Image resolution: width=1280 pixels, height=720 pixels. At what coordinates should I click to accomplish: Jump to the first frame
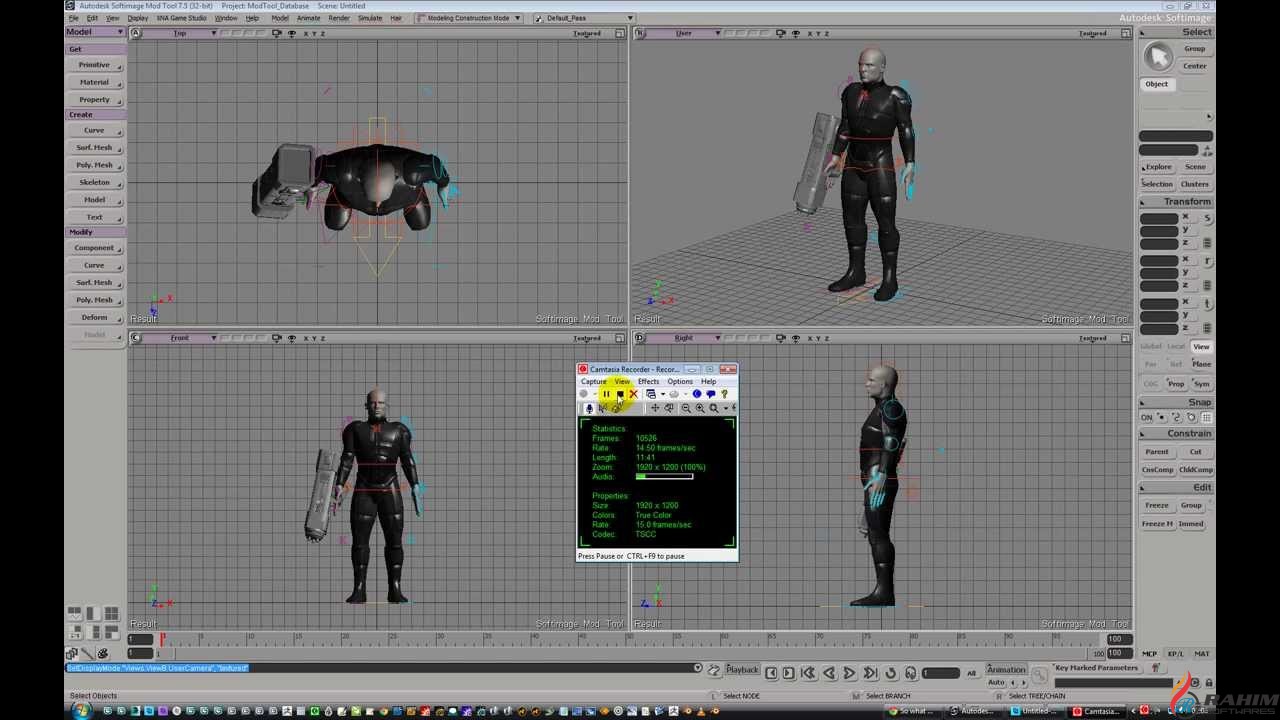807,673
